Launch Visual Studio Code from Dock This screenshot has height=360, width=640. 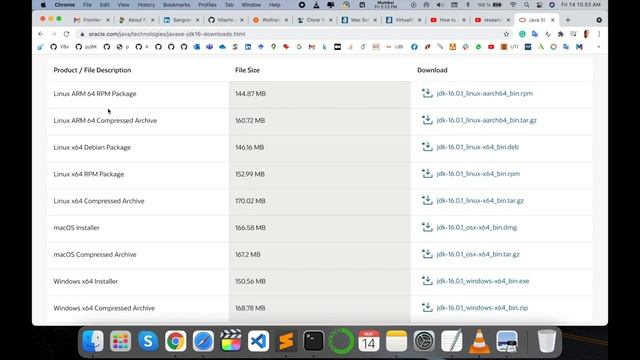click(258, 341)
